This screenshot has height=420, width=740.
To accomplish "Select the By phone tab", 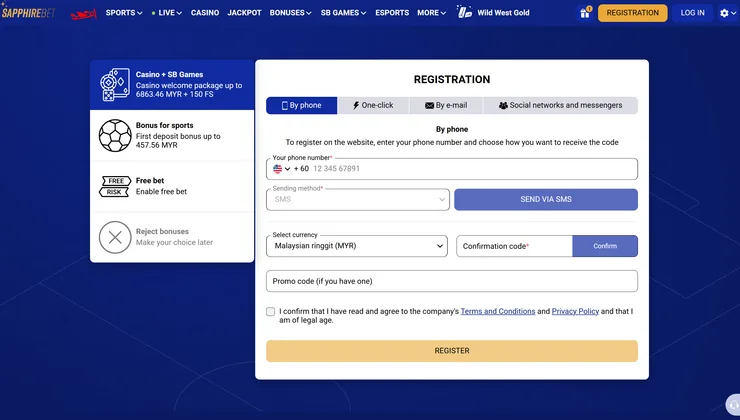I will (x=302, y=105).
